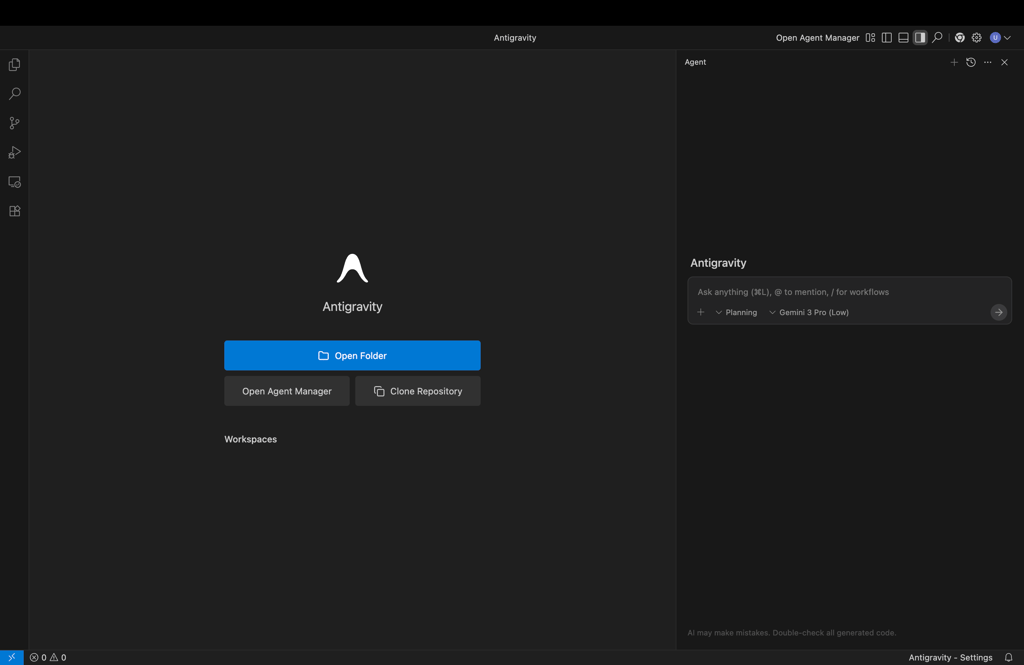
Task: Click the remote window indicator in the status bar
Action: [x=12, y=657]
